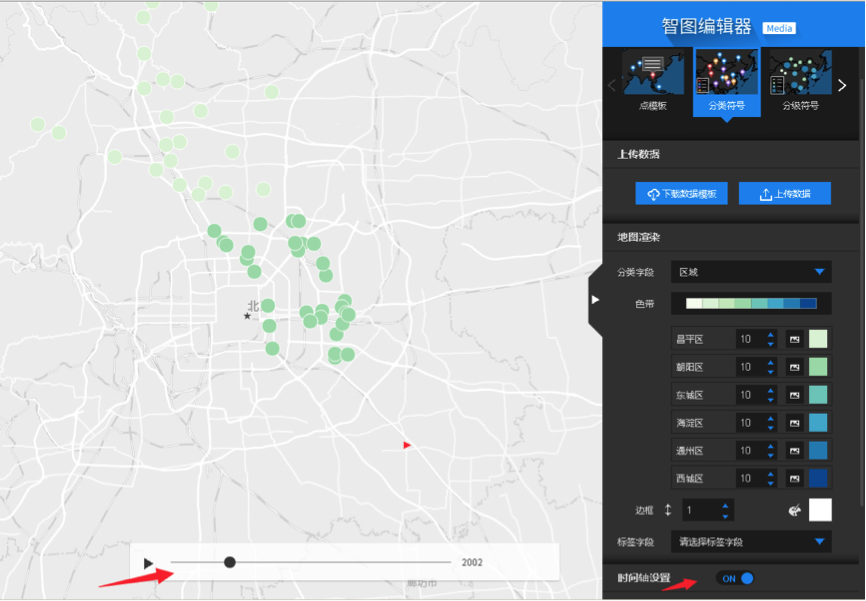
Task: Click the 上传数据 button
Action: click(785, 194)
